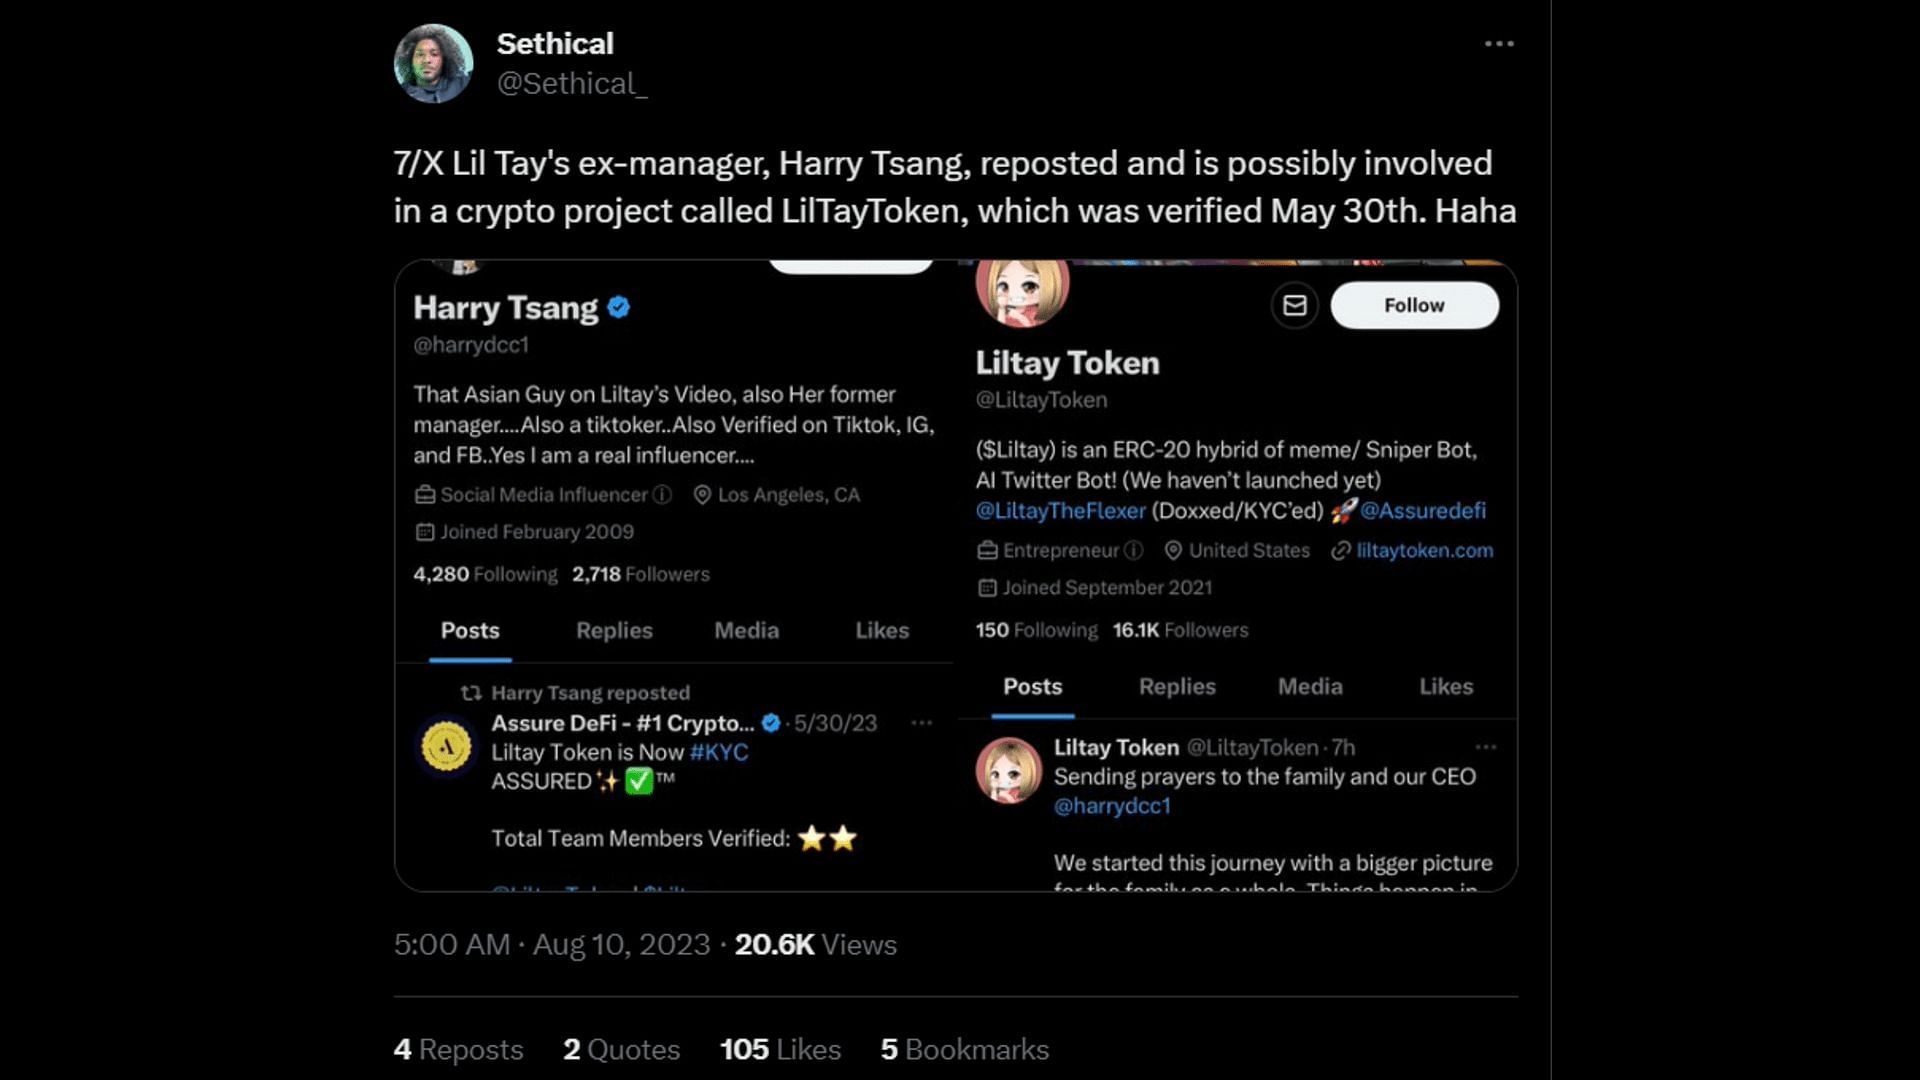Toggle Sethical's tweet timestamp details
The image size is (1920, 1080).
click(551, 944)
